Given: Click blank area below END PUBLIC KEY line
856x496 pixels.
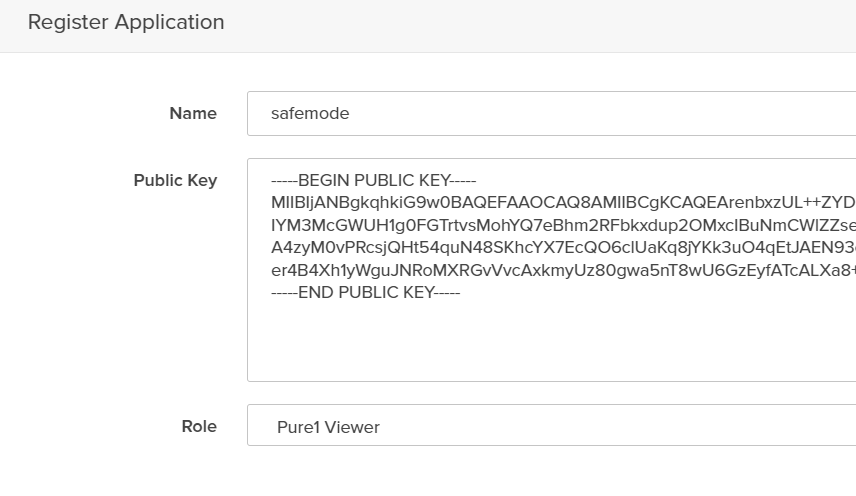Looking at the screenshot, I should (x=551, y=341).
